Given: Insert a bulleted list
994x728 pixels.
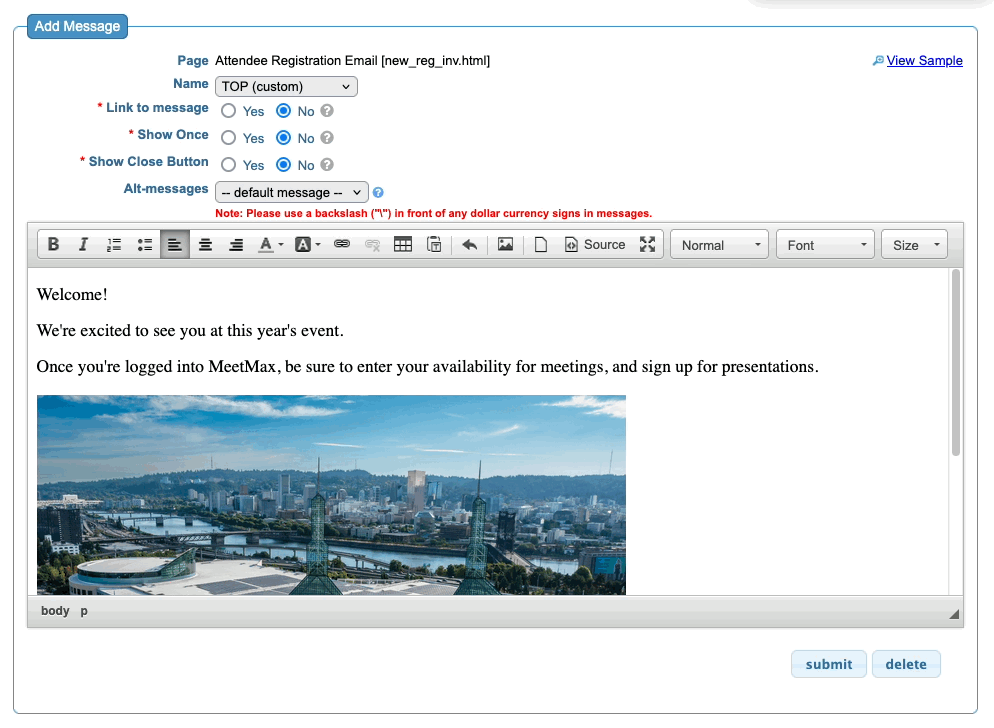Looking at the screenshot, I should pos(145,245).
